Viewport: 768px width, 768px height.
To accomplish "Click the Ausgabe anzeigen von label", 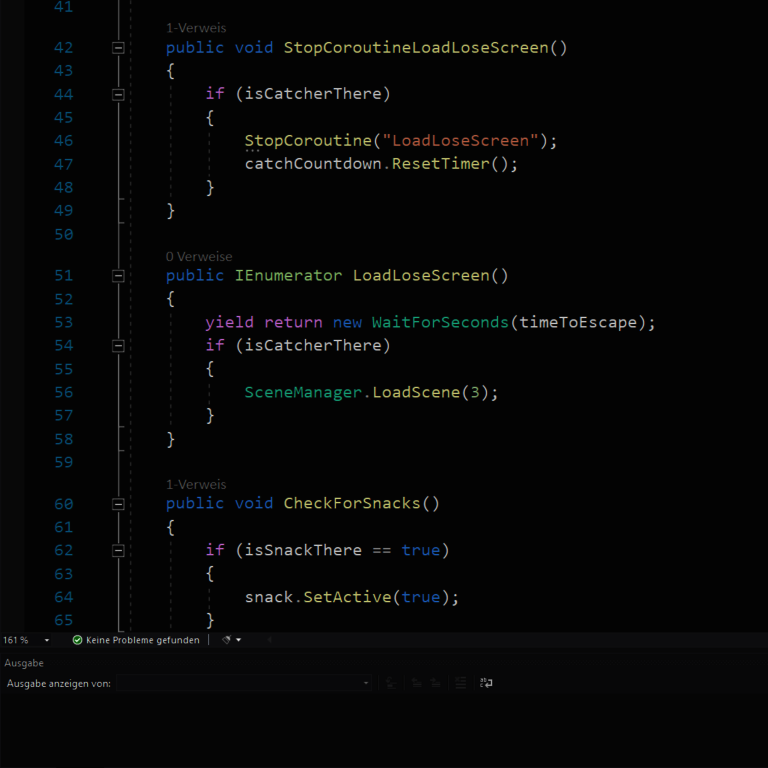I will point(59,683).
